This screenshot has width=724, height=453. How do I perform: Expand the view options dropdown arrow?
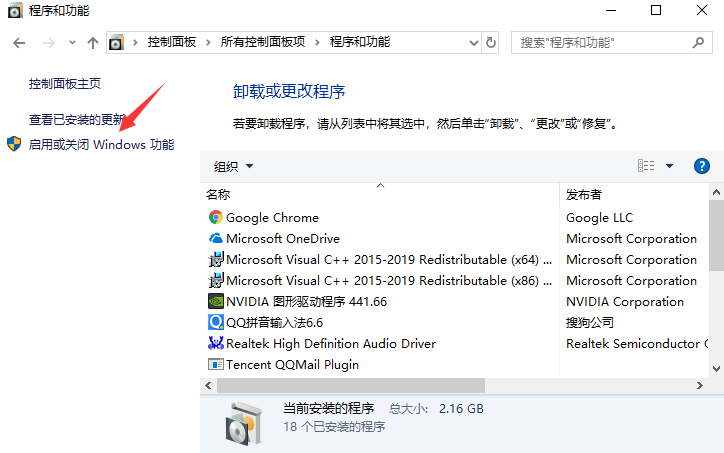pyautogui.click(x=669, y=166)
